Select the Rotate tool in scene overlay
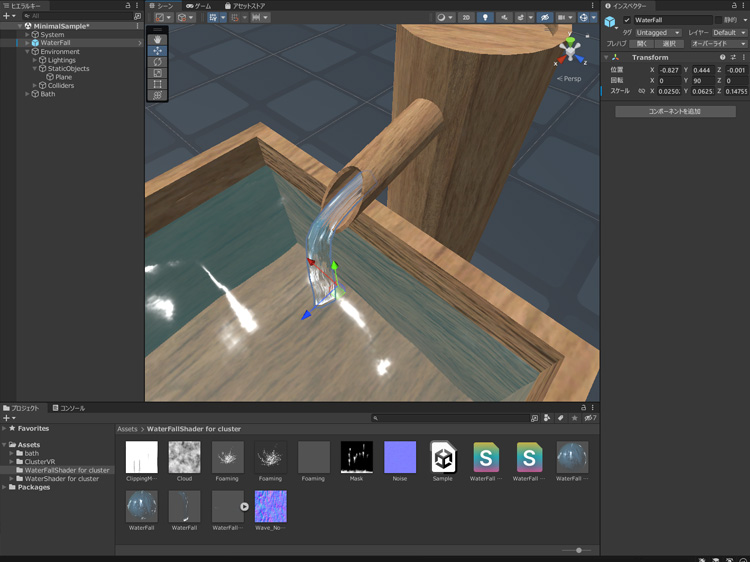The width and height of the screenshot is (750, 562). (x=158, y=62)
